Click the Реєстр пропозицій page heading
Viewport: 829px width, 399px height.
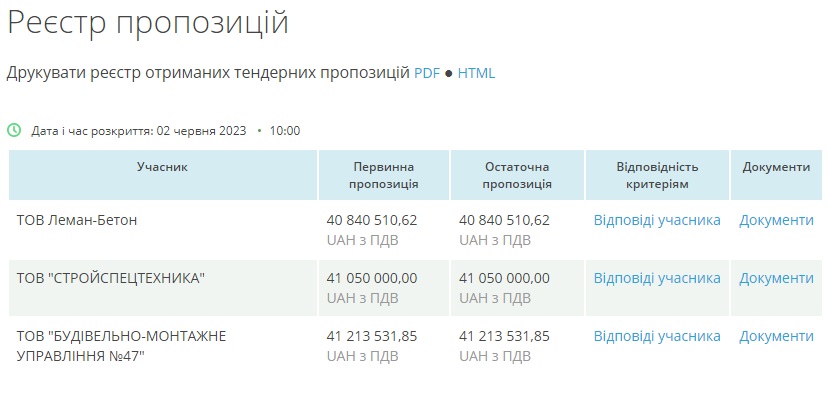(x=148, y=23)
